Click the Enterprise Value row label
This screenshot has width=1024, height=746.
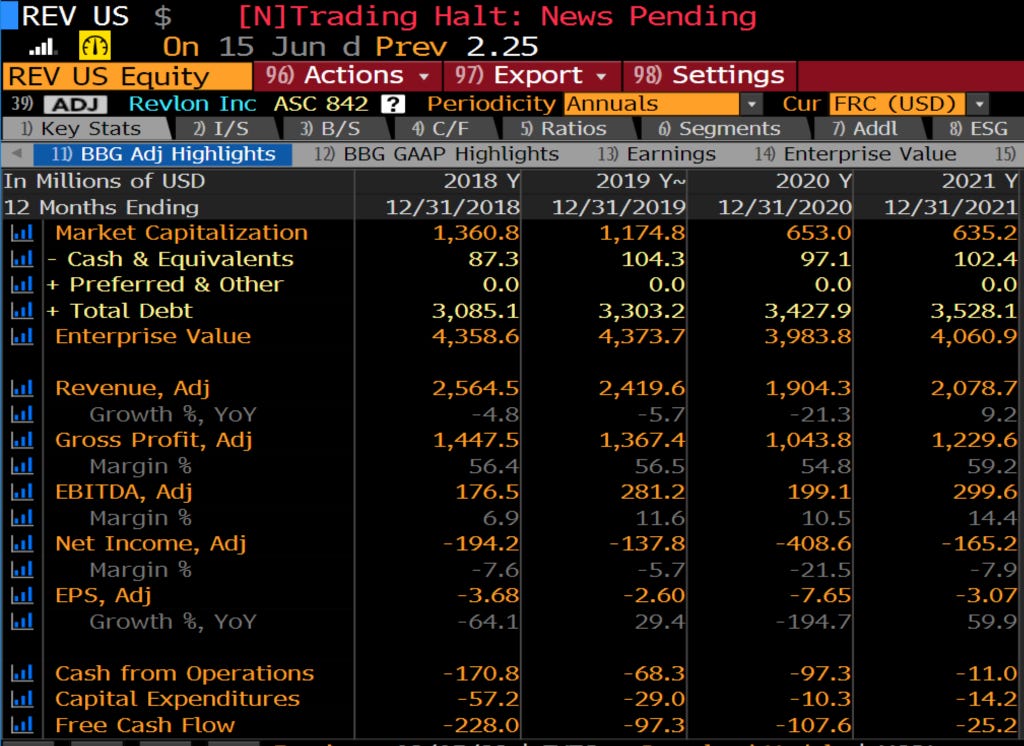tap(153, 336)
